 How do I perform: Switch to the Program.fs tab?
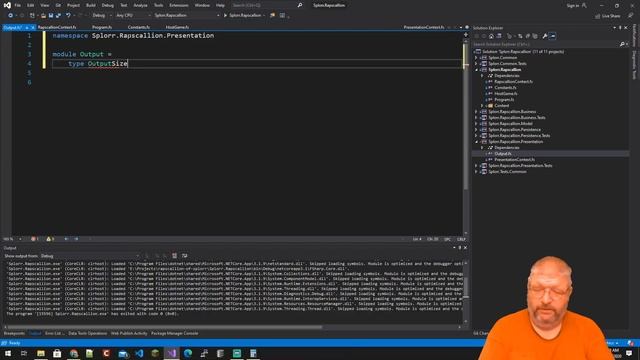(102, 27)
